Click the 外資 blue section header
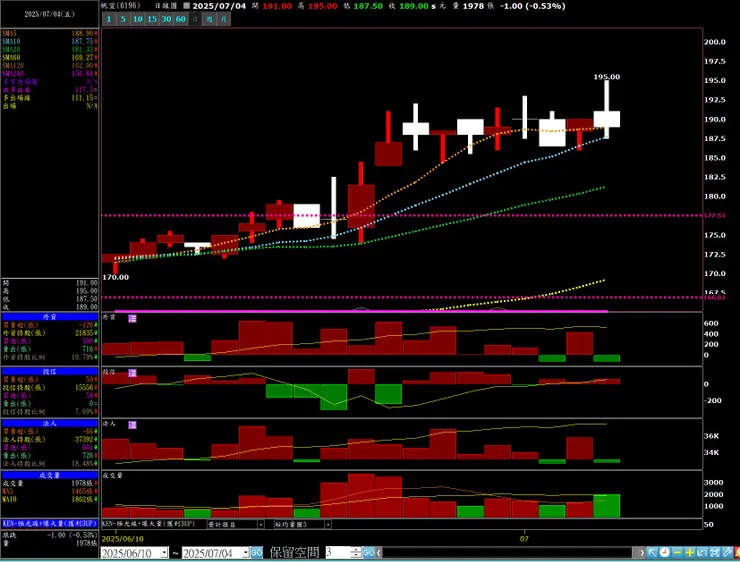 (50, 317)
